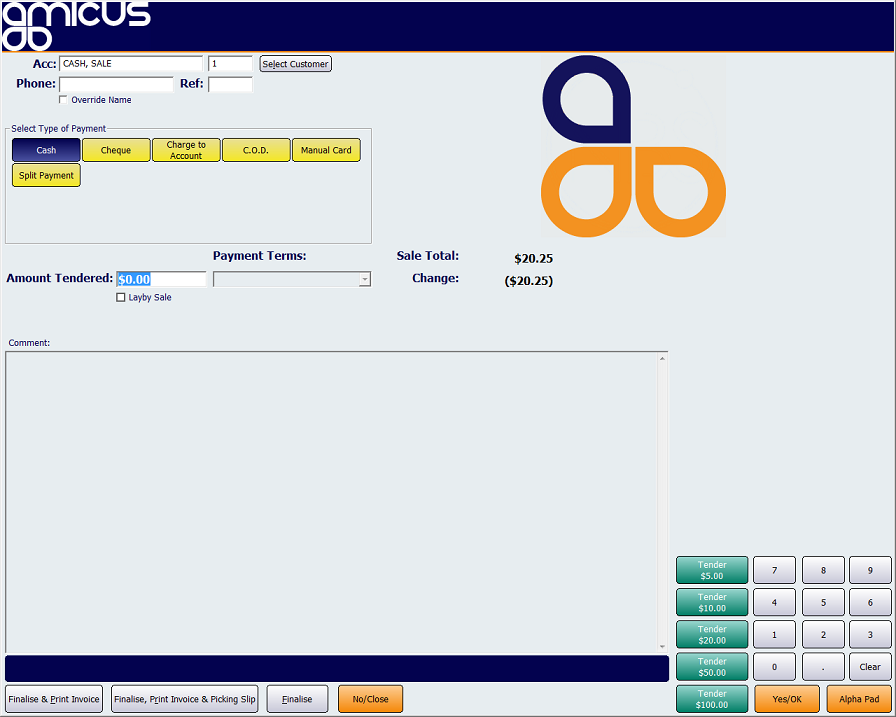Select Split Payment option
Image resolution: width=896 pixels, height=717 pixels.
(x=46, y=175)
